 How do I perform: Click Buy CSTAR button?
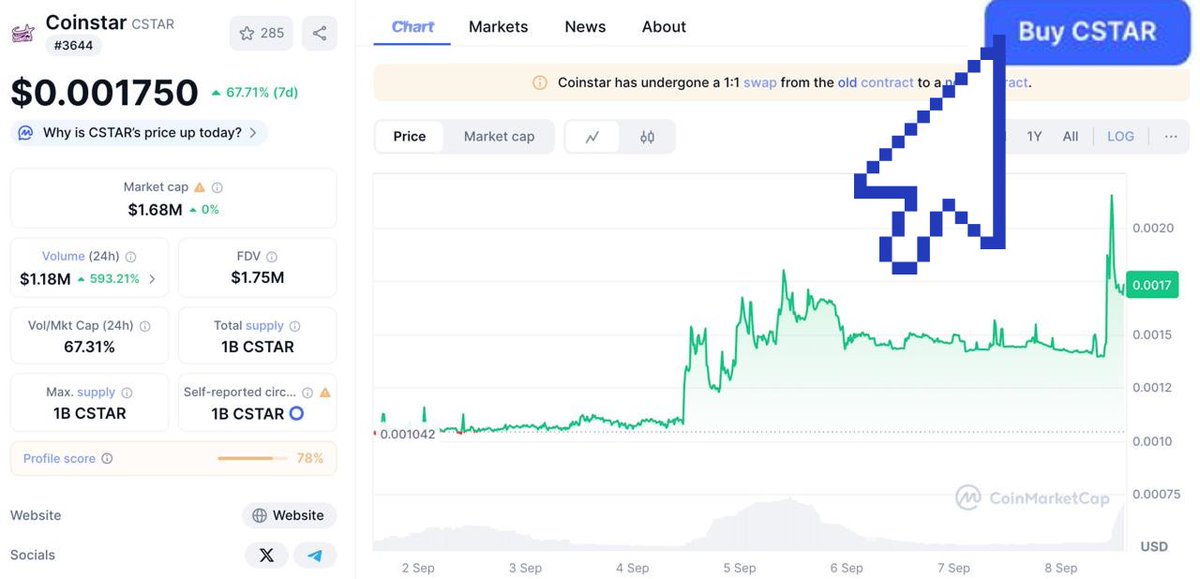[x=1087, y=32]
